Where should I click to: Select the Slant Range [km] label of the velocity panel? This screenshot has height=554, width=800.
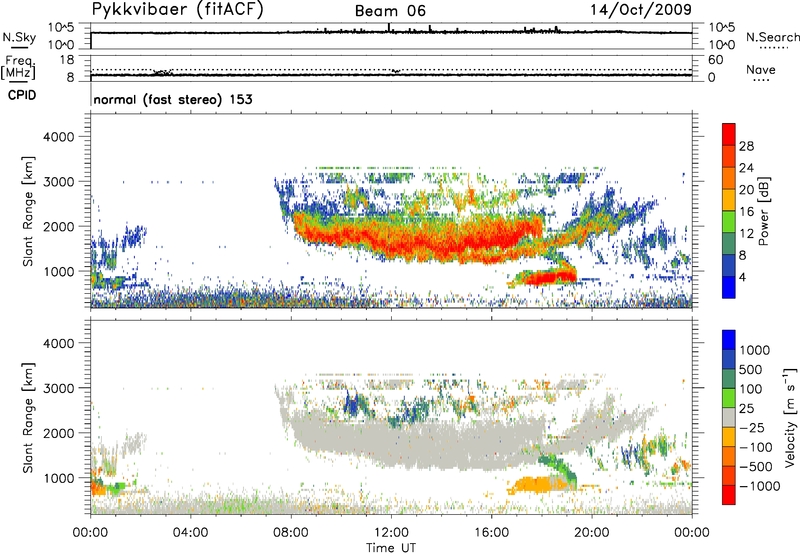[28, 418]
